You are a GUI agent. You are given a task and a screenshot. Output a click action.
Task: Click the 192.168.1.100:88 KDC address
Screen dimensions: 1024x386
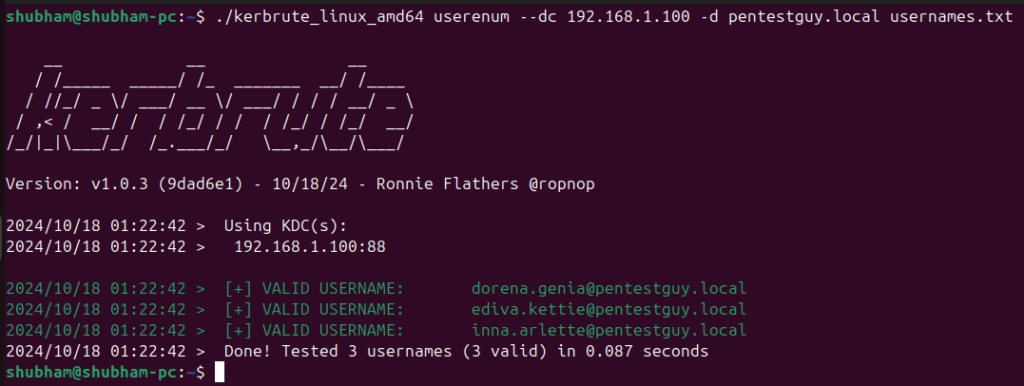coord(310,248)
